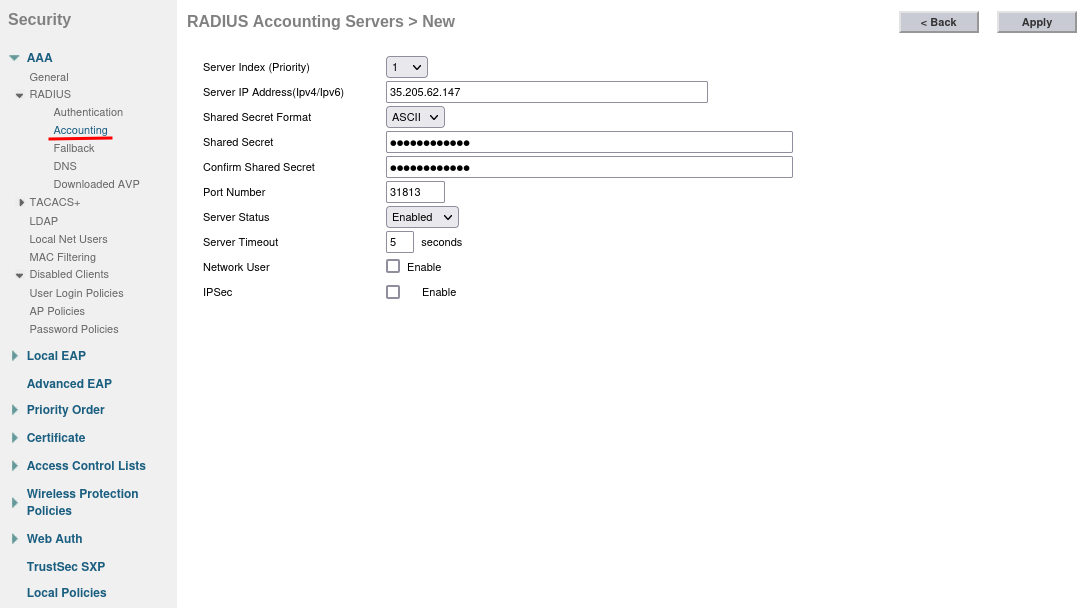Click the Server IP Address field

[546, 92]
